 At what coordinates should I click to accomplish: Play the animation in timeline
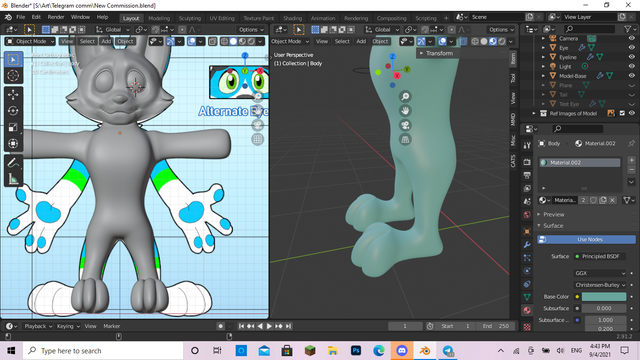269,326
